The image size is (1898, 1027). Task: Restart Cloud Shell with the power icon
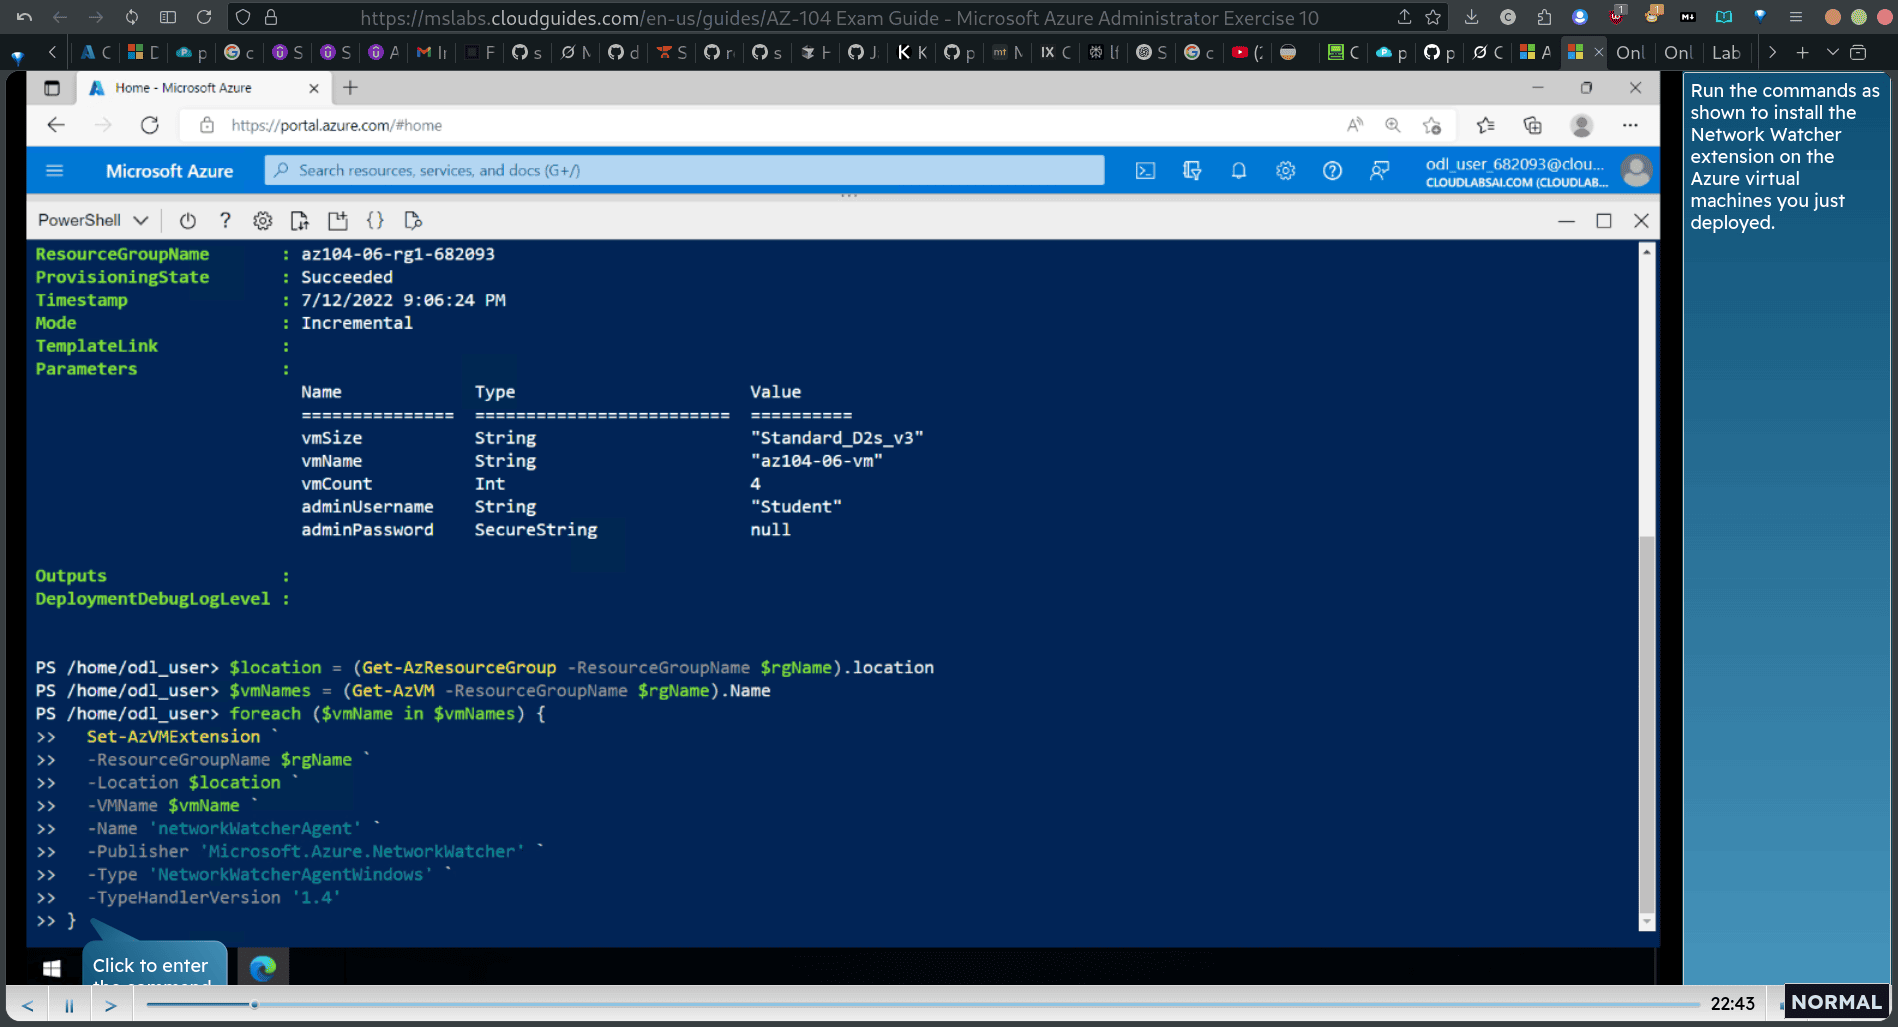click(187, 220)
